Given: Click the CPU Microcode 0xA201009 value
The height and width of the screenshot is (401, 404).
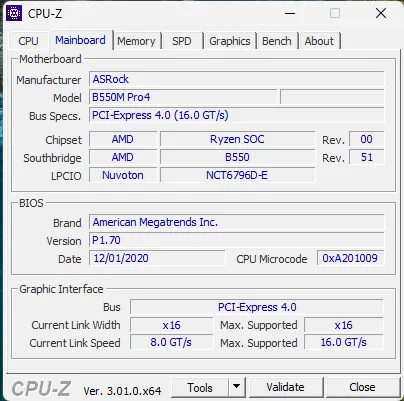Looking at the screenshot, I should (x=350, y=258).
